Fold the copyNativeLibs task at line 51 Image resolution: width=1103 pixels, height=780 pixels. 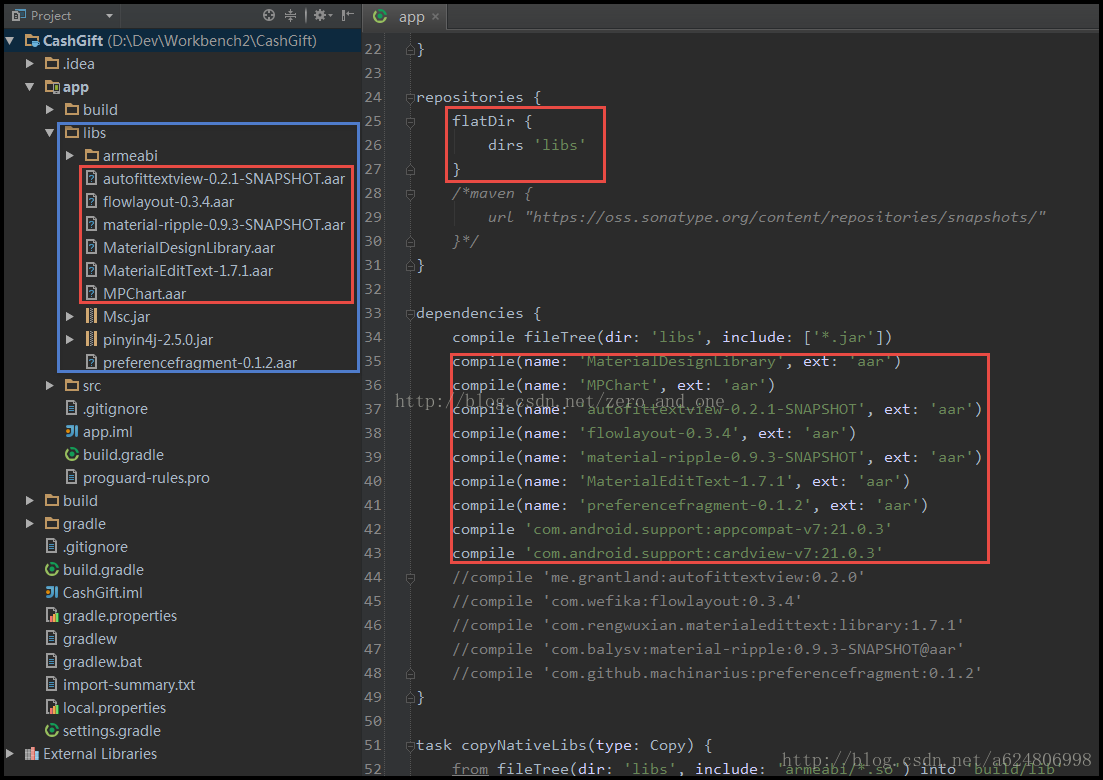[410, 746]
